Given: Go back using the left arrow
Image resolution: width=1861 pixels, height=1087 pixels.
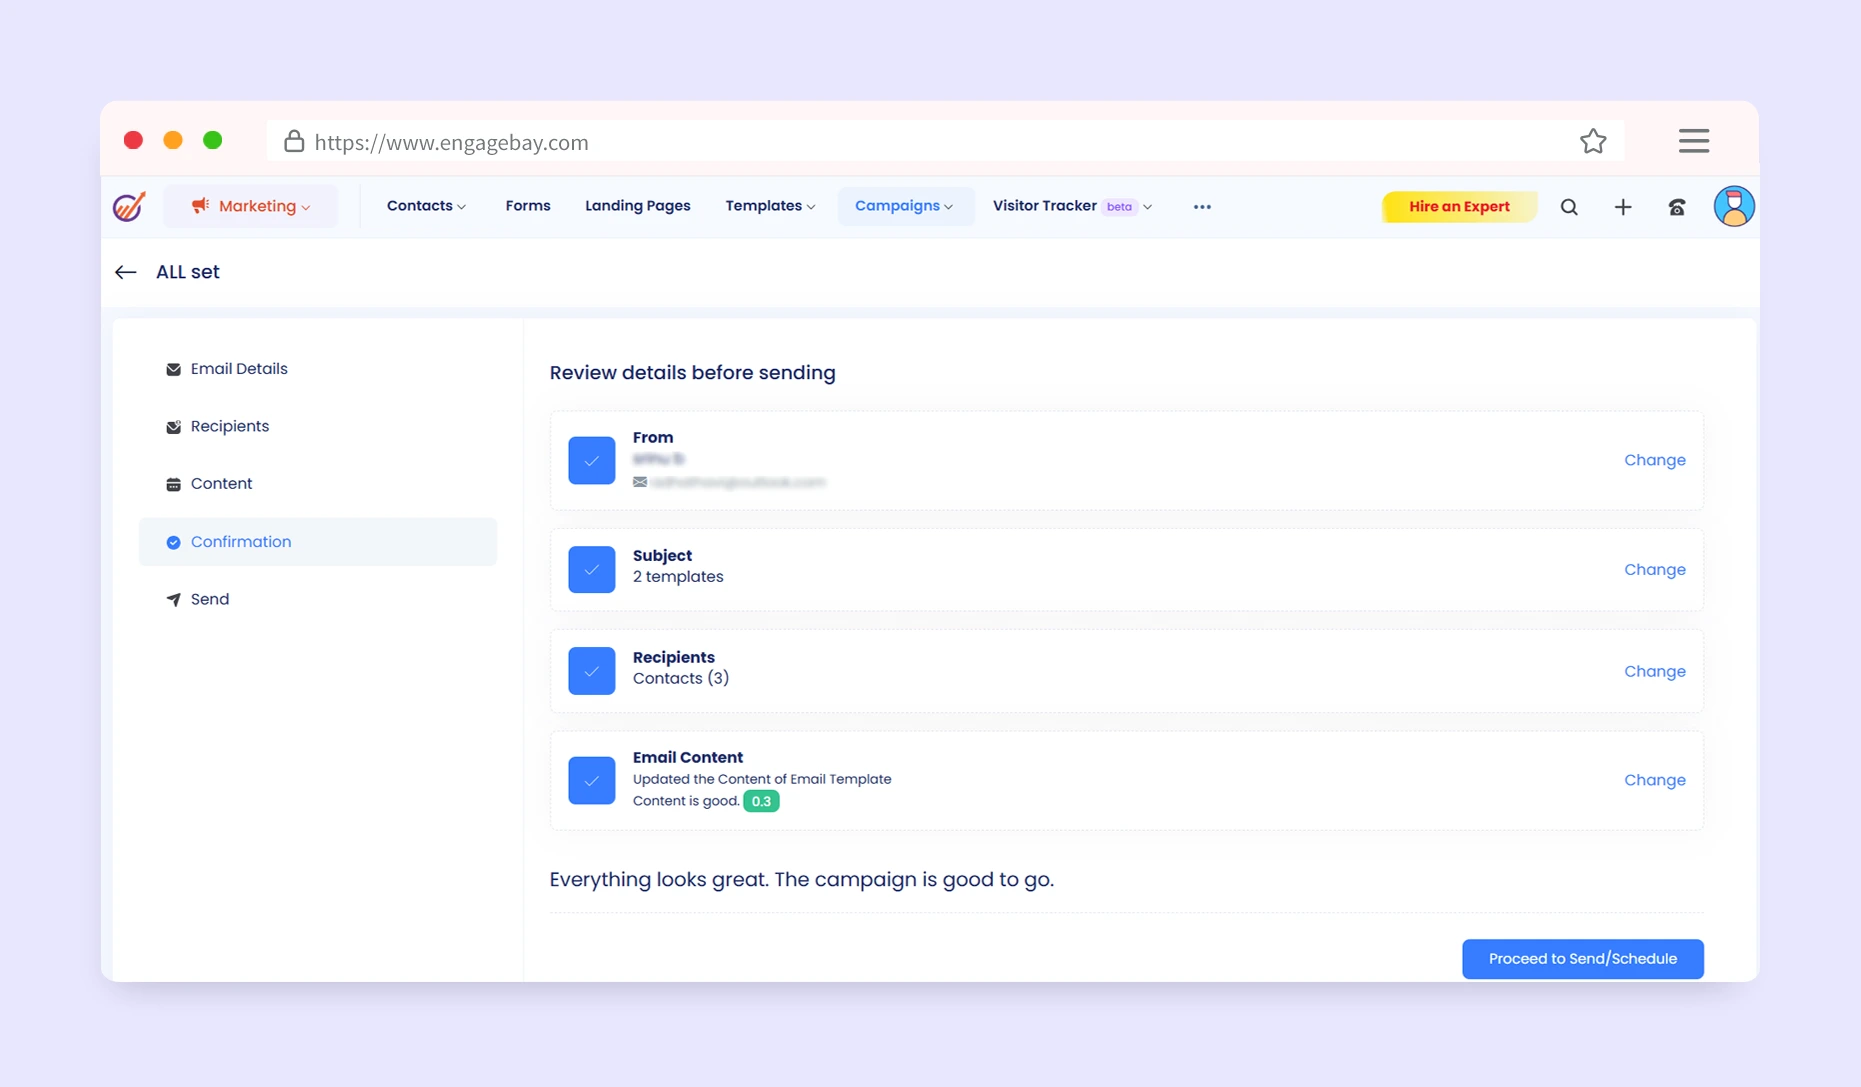Looking at the screenshot, I should (125, 272).
